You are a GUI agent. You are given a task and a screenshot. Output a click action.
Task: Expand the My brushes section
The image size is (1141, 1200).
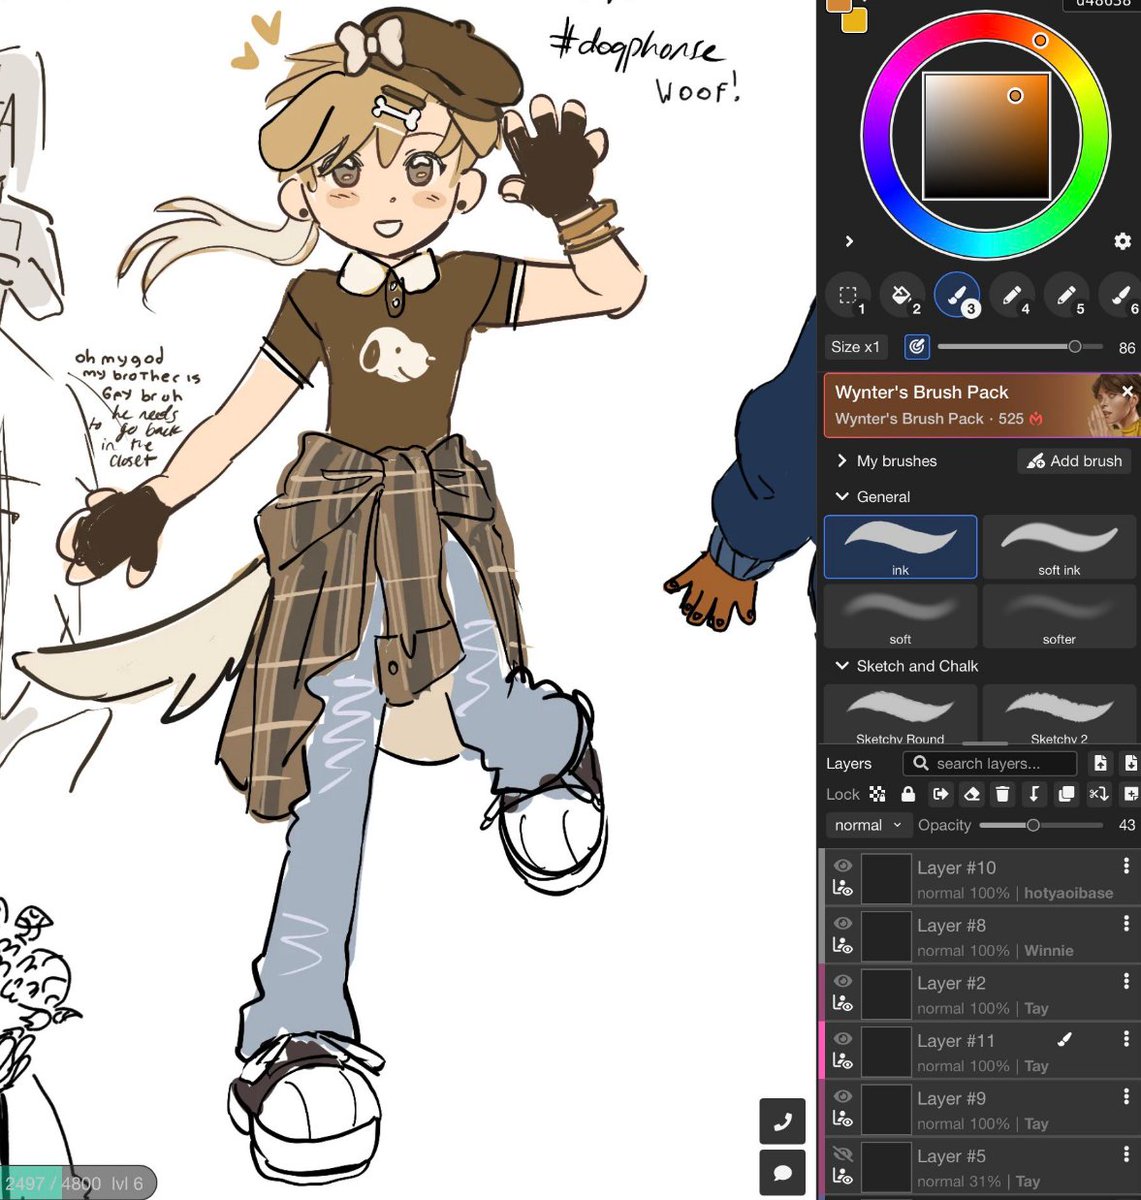887,461
